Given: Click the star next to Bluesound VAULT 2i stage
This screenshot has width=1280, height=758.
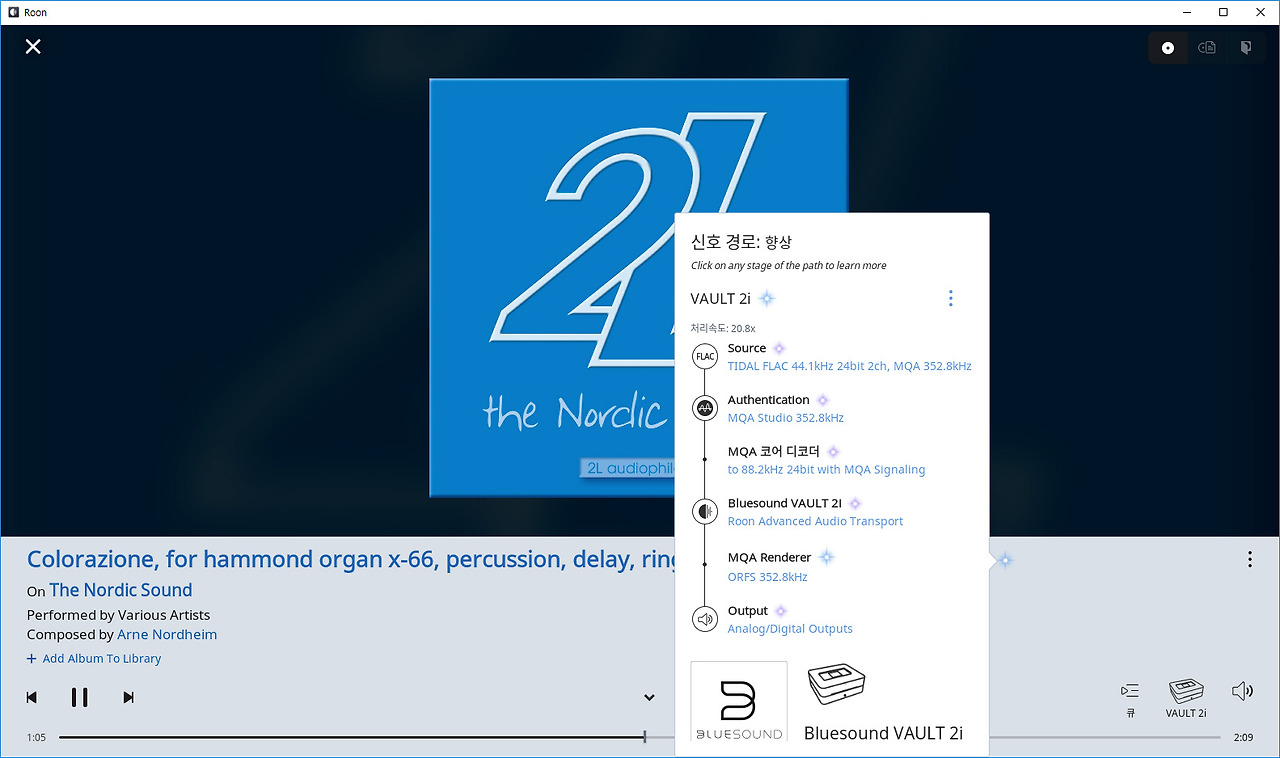Looking at the screenshot, I should [855, 504].
